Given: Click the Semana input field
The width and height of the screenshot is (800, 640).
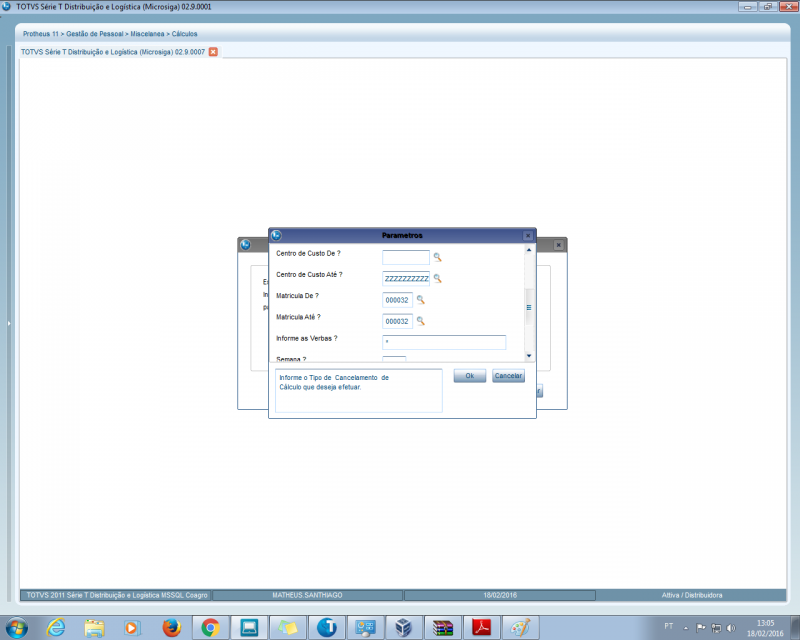Looking at the screenshot, I should coord(394,359).
